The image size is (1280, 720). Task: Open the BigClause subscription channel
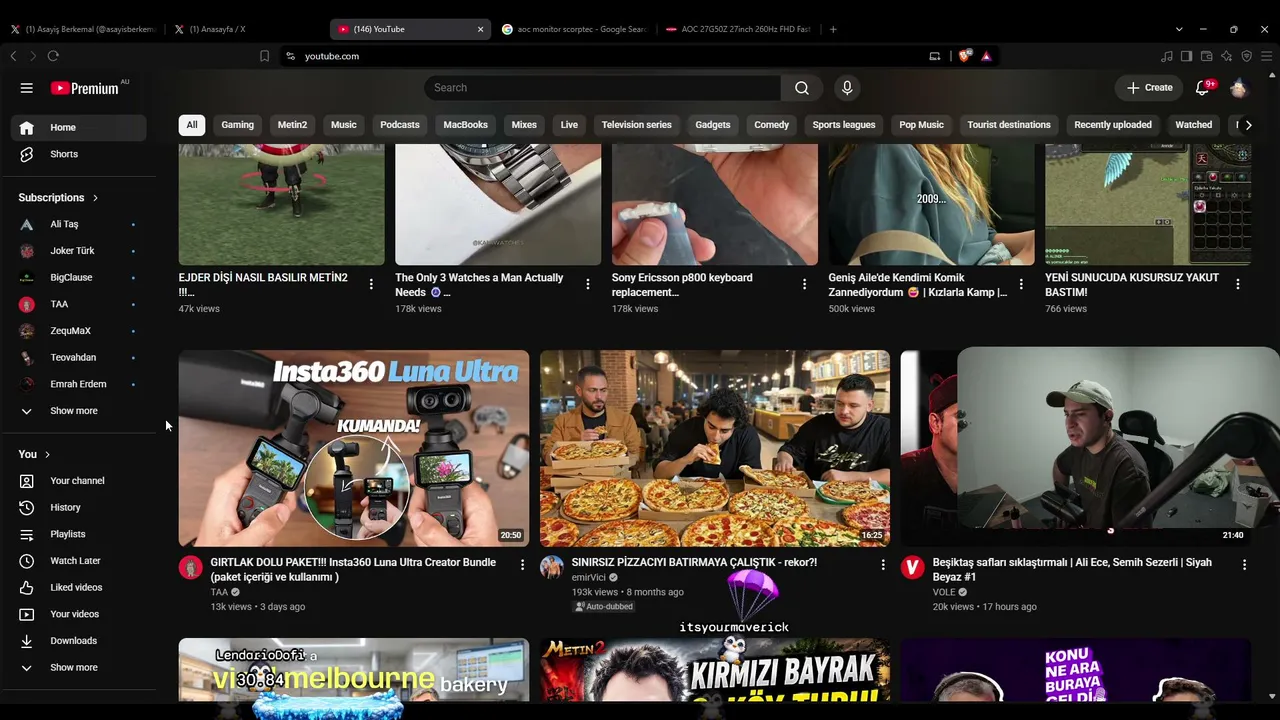[80, 277]
